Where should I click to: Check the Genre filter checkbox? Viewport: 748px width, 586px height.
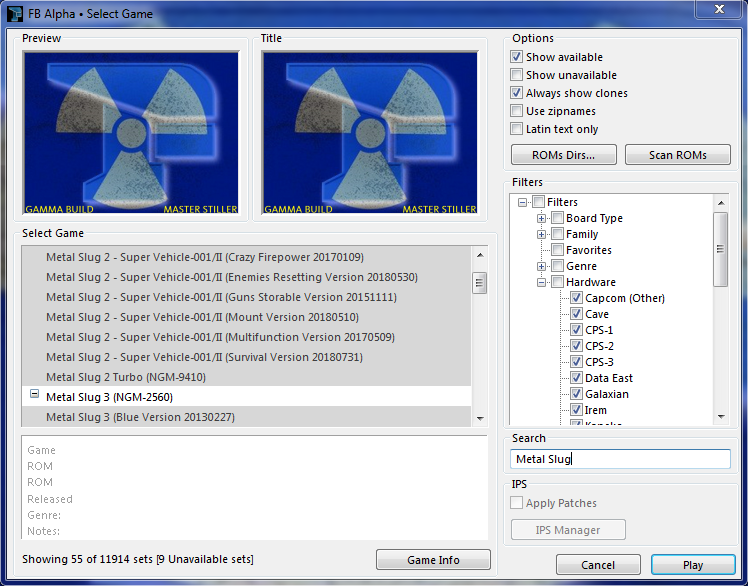tap(557, 266)
